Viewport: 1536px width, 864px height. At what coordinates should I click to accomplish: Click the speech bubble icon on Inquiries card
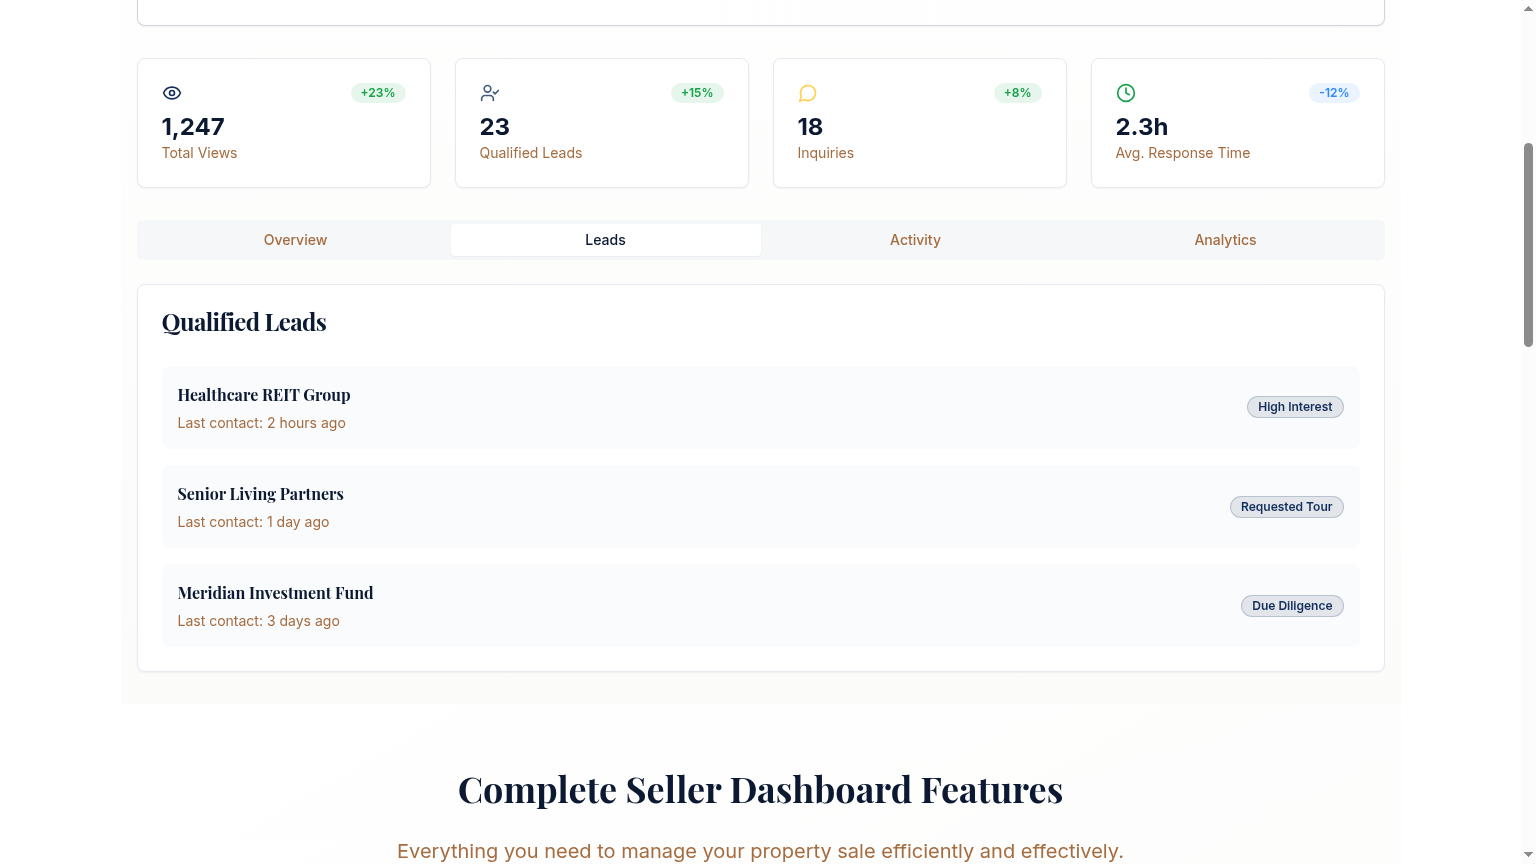click(808, 93)
